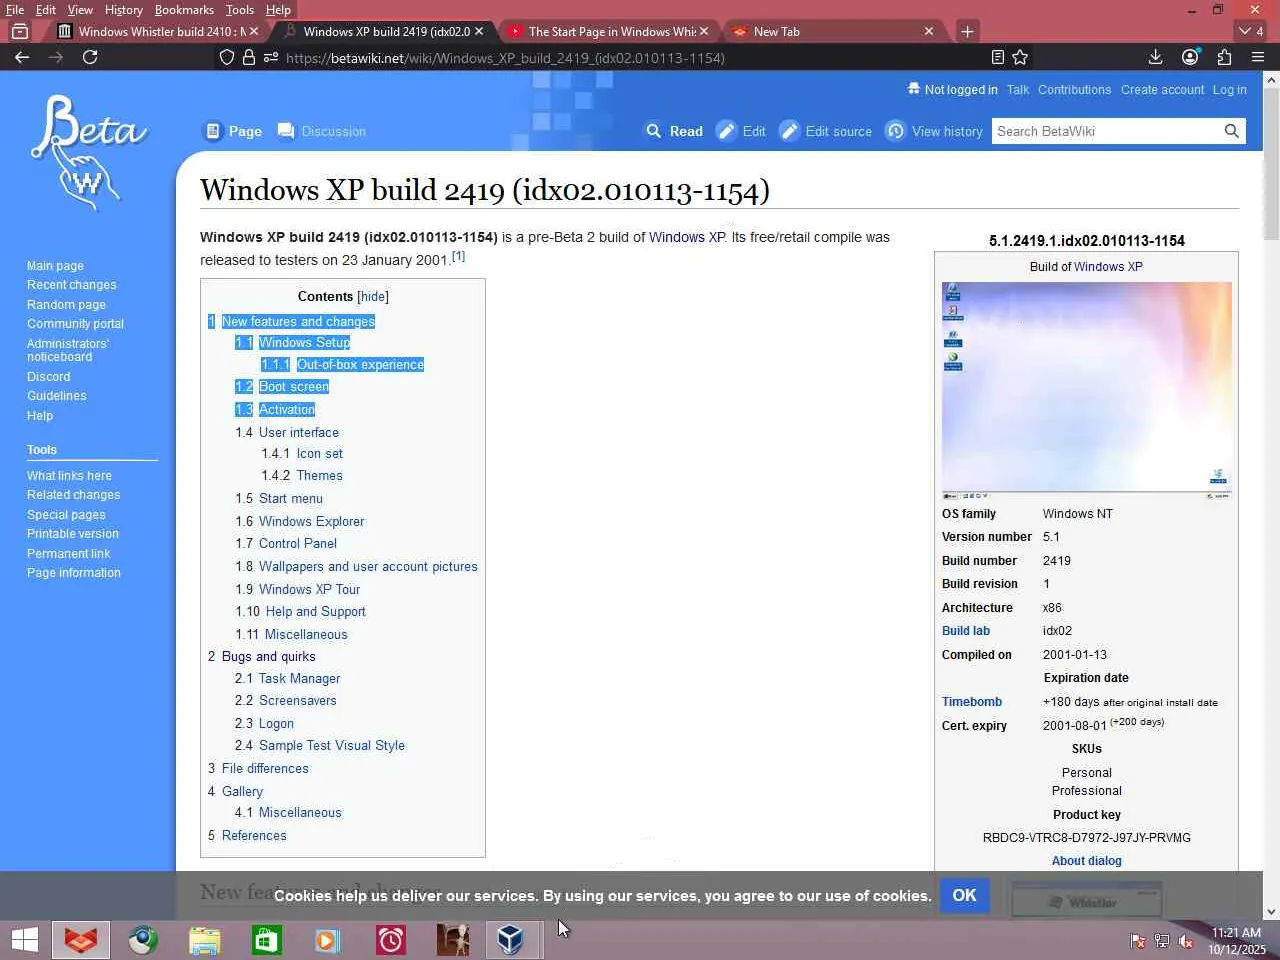Open the Printable version link

pyautogui.click(x=73, y=534)
